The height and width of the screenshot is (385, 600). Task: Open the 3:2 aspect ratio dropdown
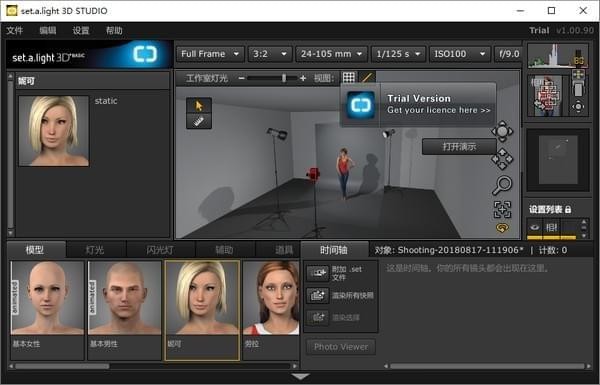[270, 54]
